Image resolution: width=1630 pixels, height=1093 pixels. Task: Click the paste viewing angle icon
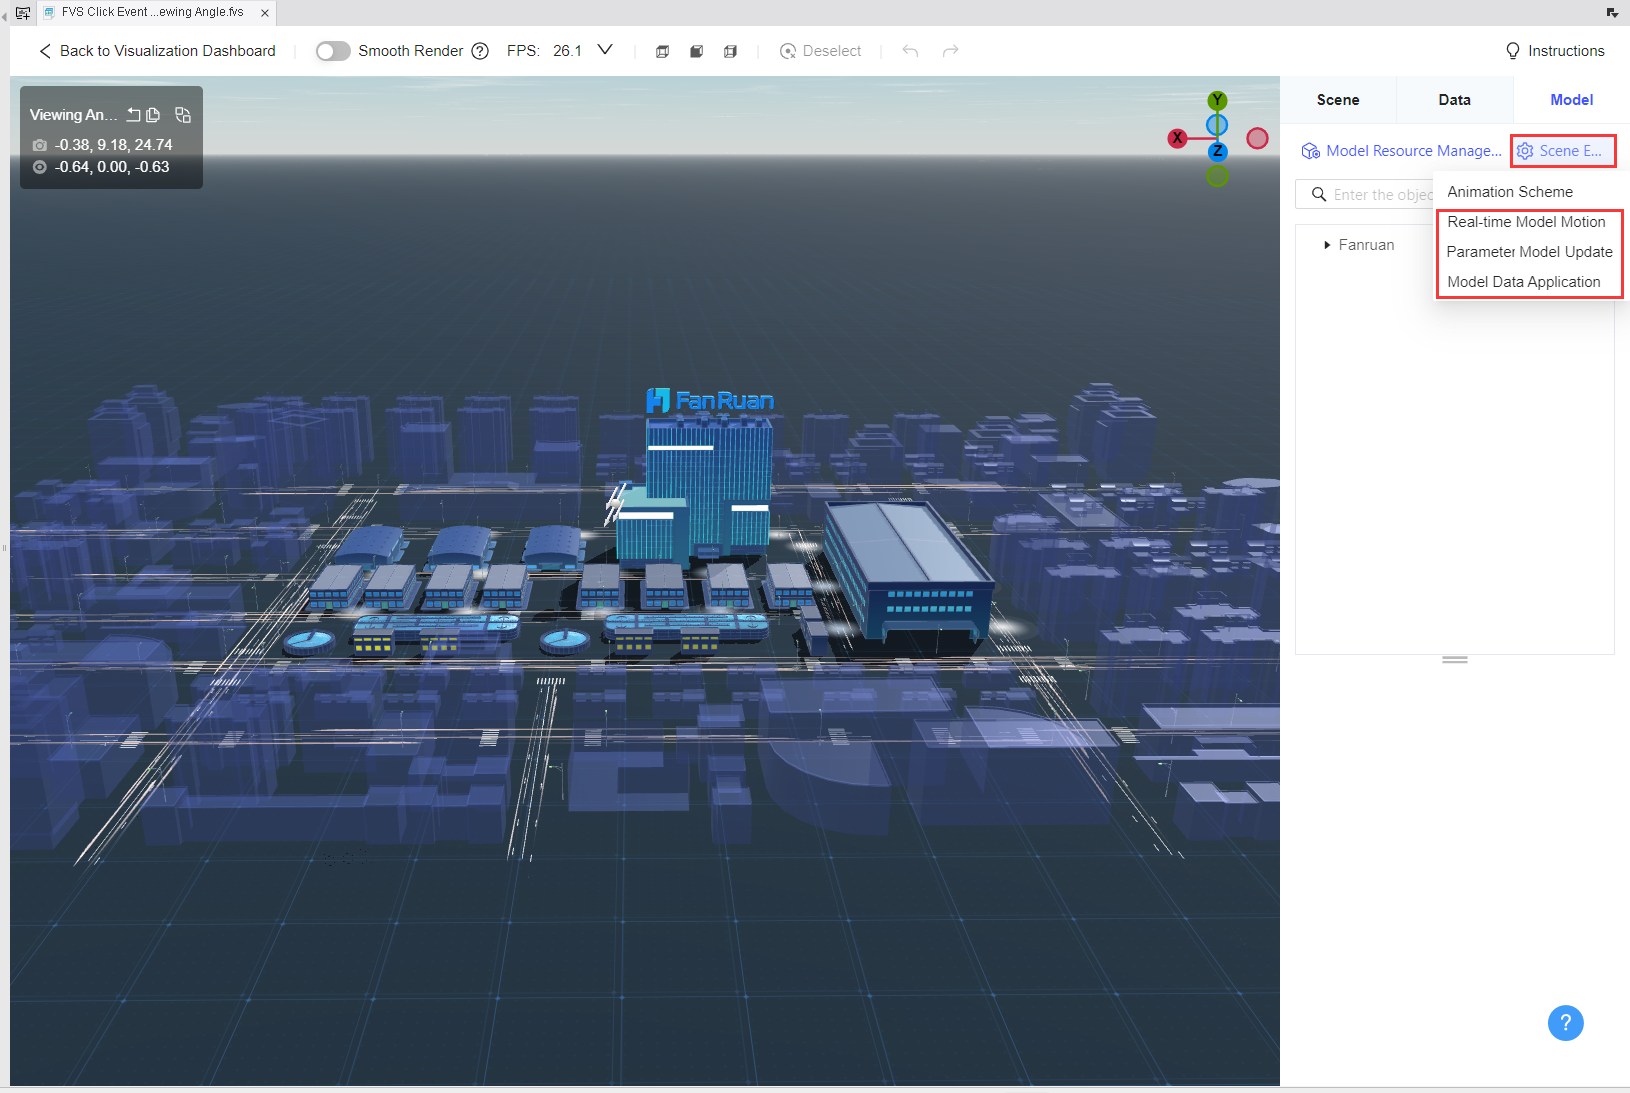pyautogui.click(x=183, y=115)
